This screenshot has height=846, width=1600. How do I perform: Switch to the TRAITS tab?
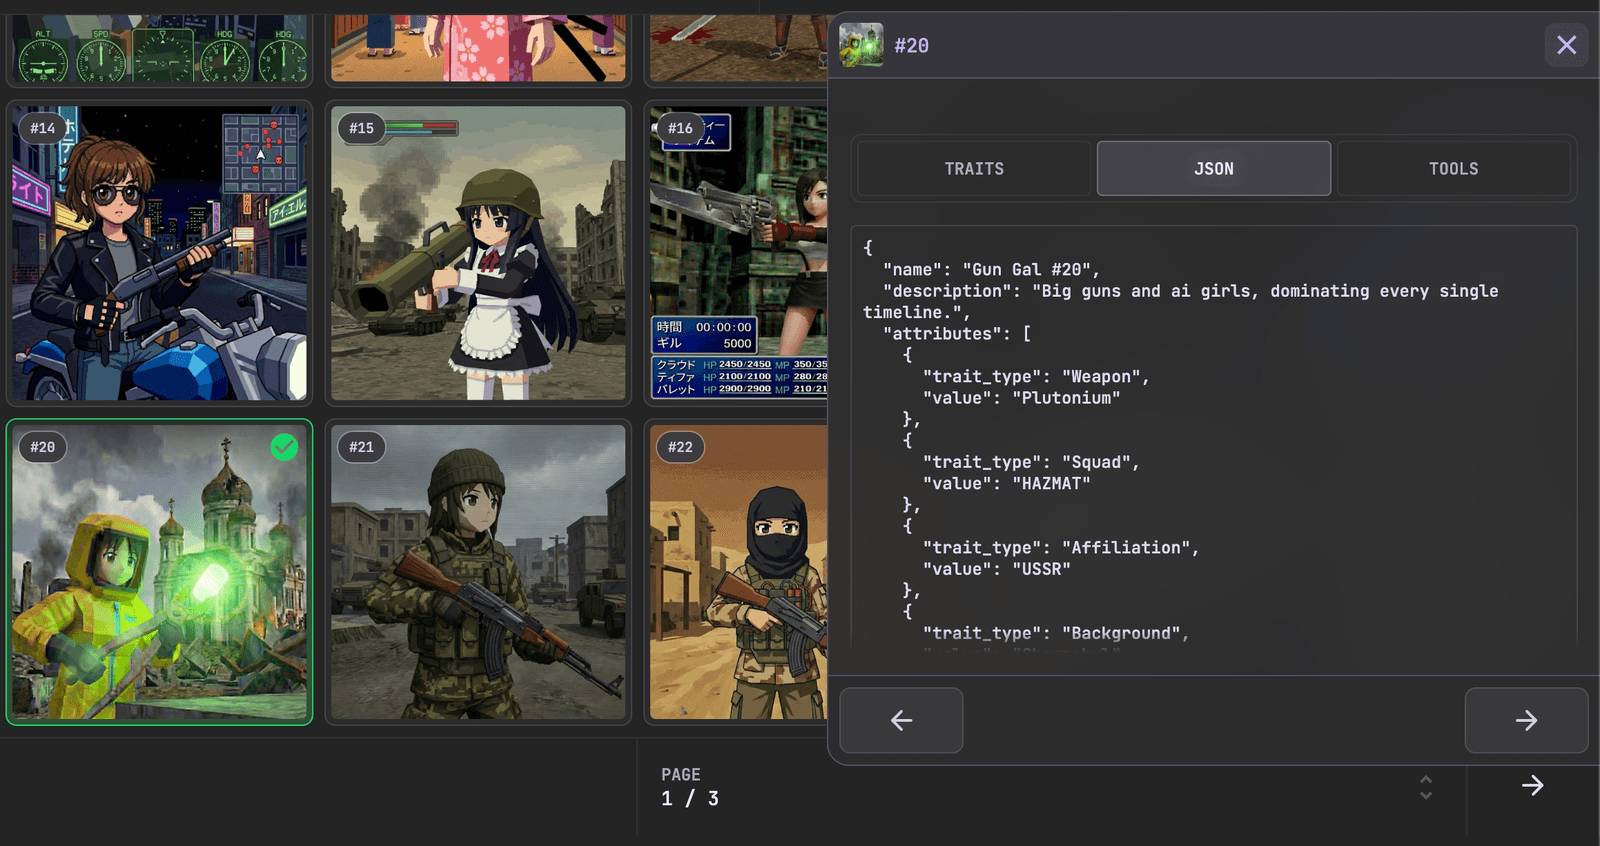tap(974, 169)
